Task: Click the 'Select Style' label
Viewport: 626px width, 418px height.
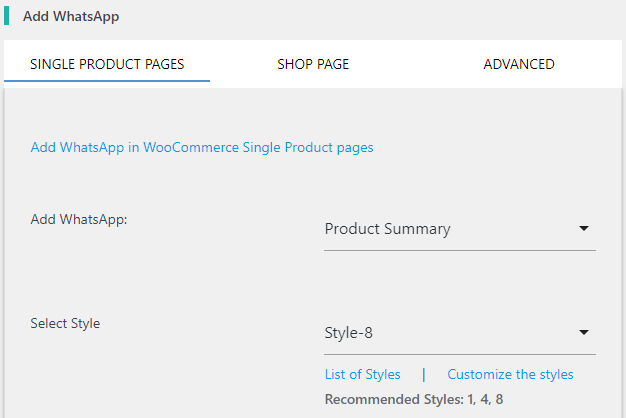Action: pyautogui.click(x=65, y=323)
